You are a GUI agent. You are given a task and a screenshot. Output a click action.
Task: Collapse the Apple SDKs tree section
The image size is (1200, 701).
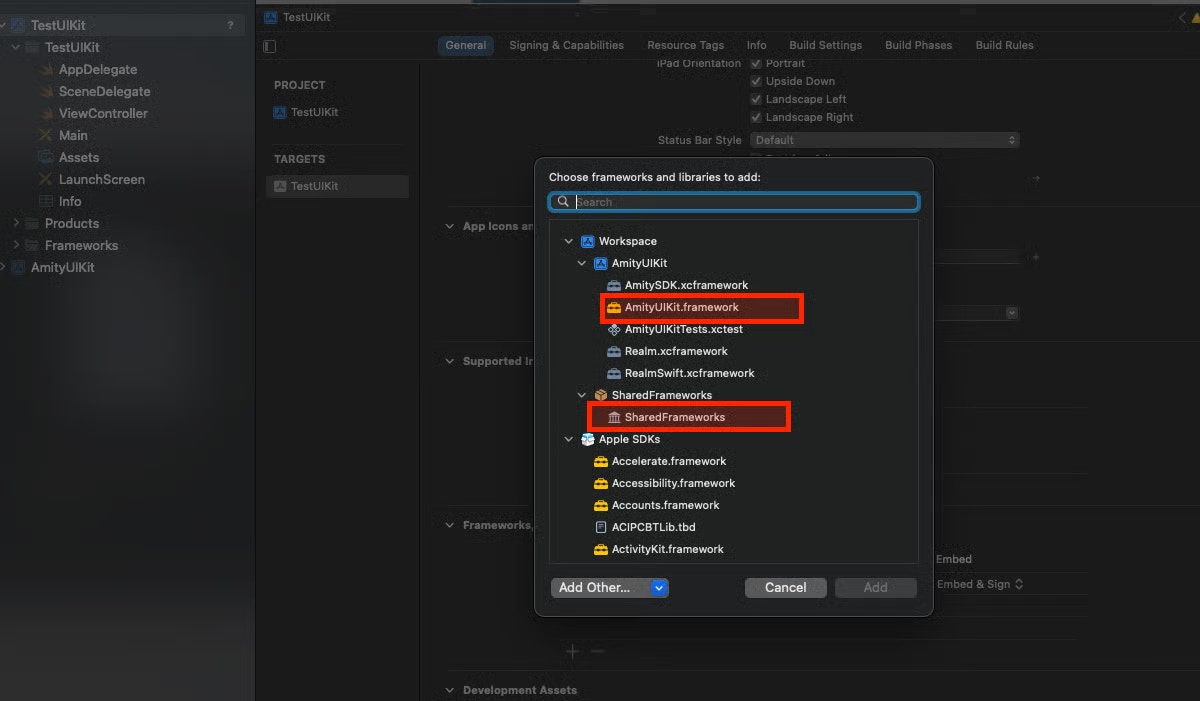(x=569, y=439)
